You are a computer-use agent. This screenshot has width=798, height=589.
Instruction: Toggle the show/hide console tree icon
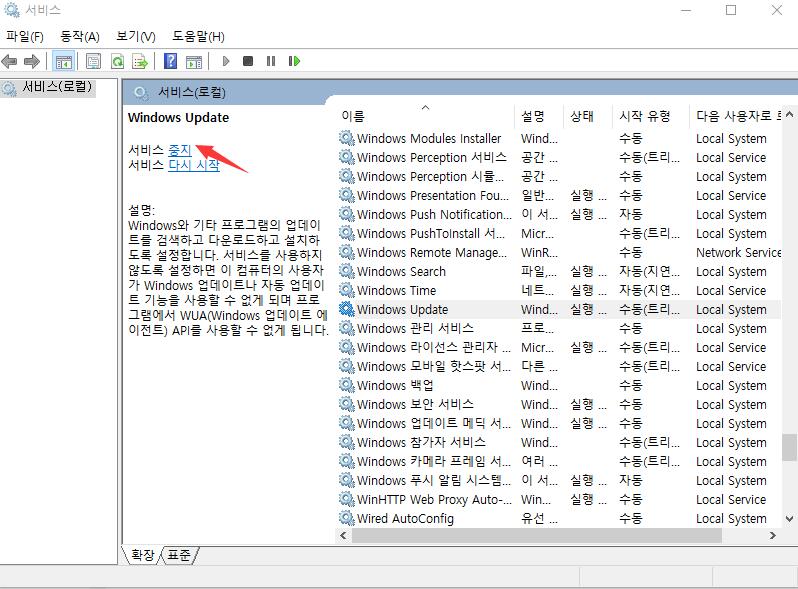64,61
